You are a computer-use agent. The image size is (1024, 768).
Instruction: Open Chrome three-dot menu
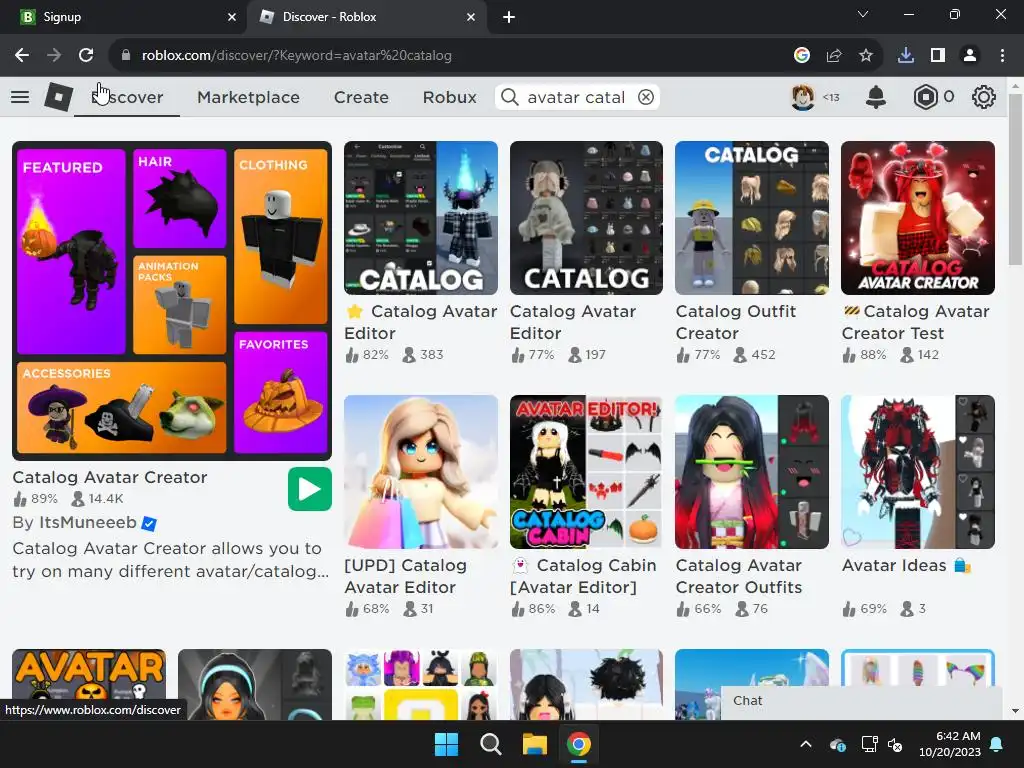click(x=1002, y=56)
